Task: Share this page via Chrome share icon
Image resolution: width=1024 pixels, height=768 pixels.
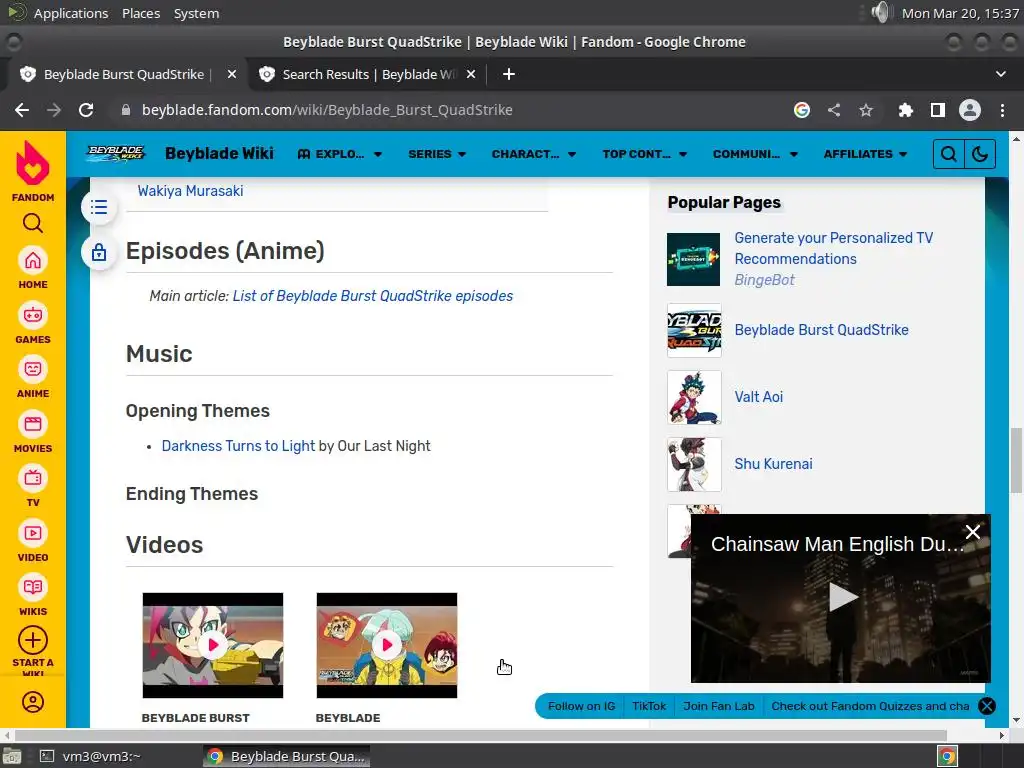Action: [834, 110]
